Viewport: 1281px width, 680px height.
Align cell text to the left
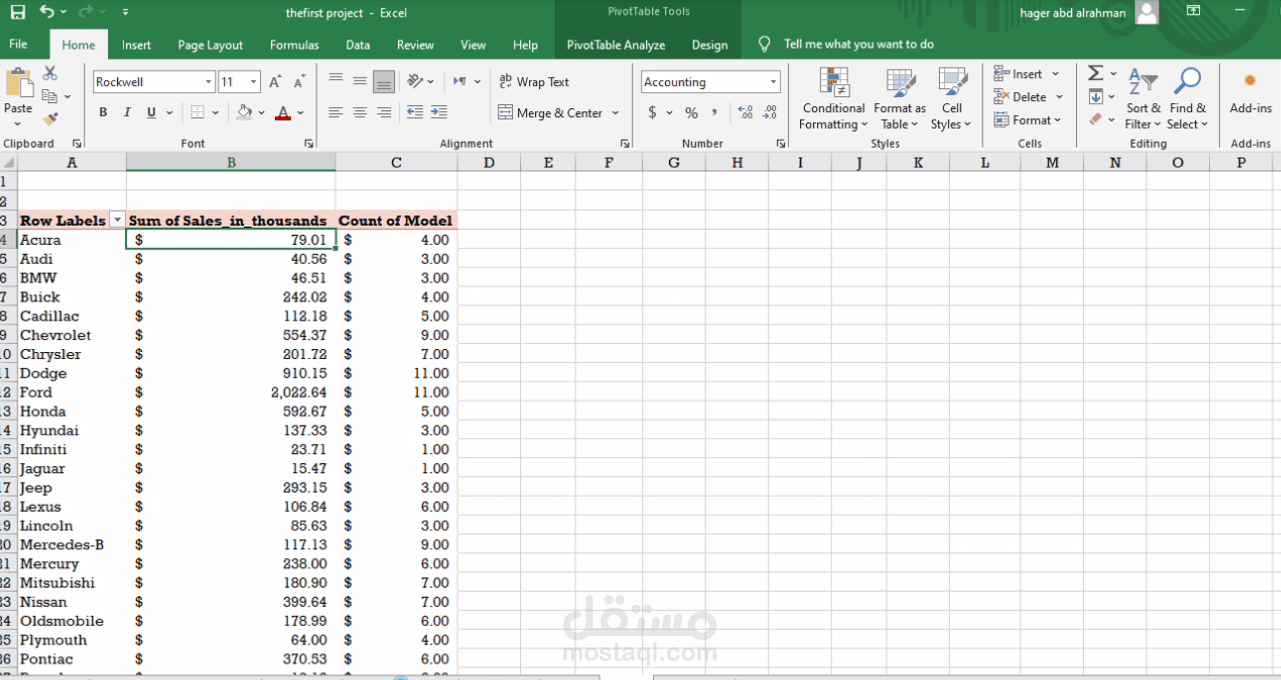coord(336,113)
